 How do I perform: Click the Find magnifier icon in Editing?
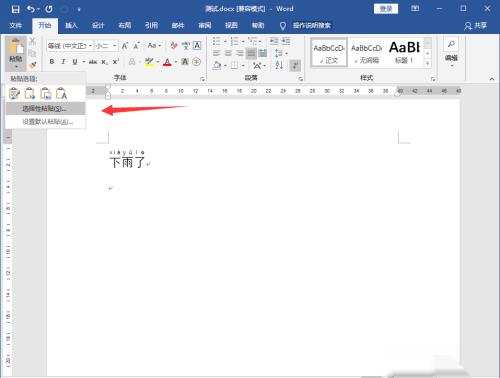[x=451, y=44]
